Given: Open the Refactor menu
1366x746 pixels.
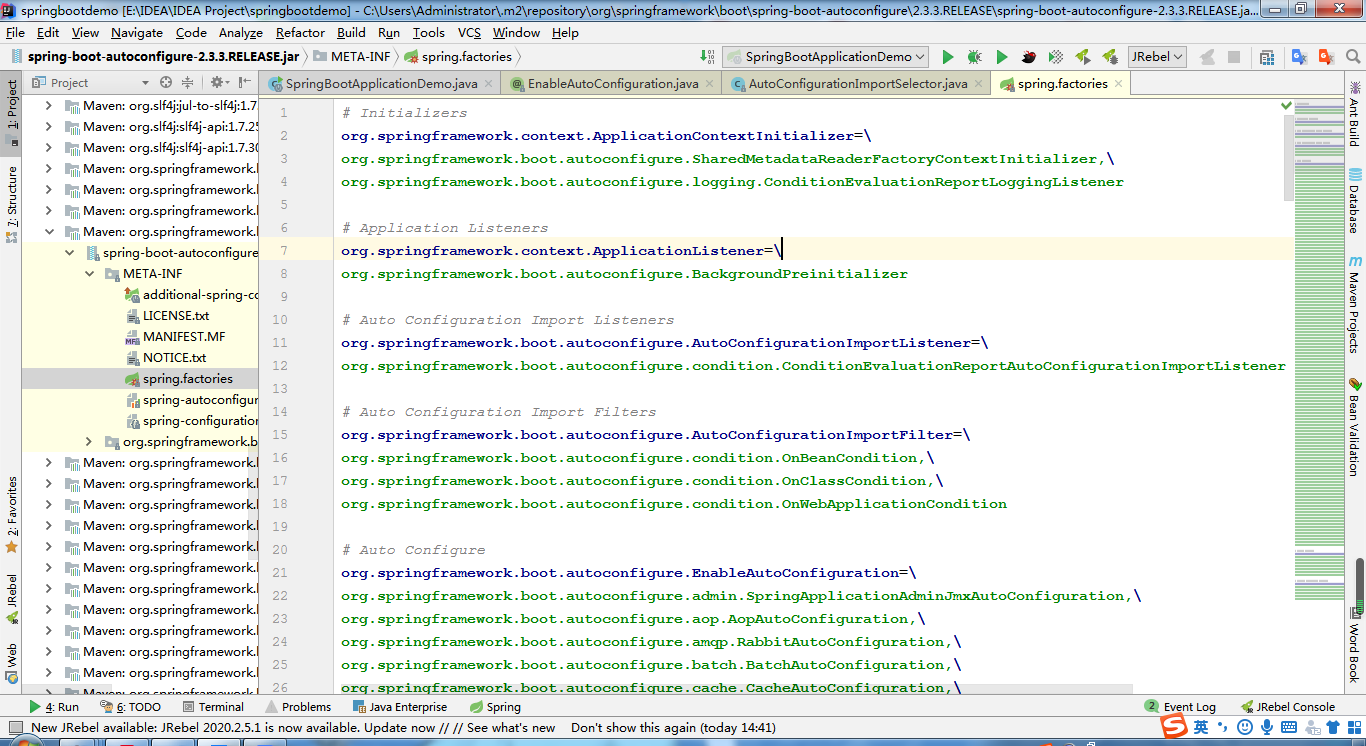Looking at the screenshot, I should pos(300,32).
